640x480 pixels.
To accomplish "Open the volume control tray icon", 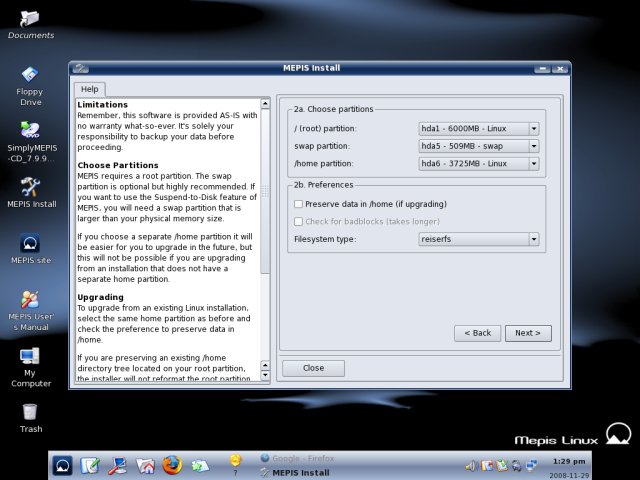I will [471, 465].
